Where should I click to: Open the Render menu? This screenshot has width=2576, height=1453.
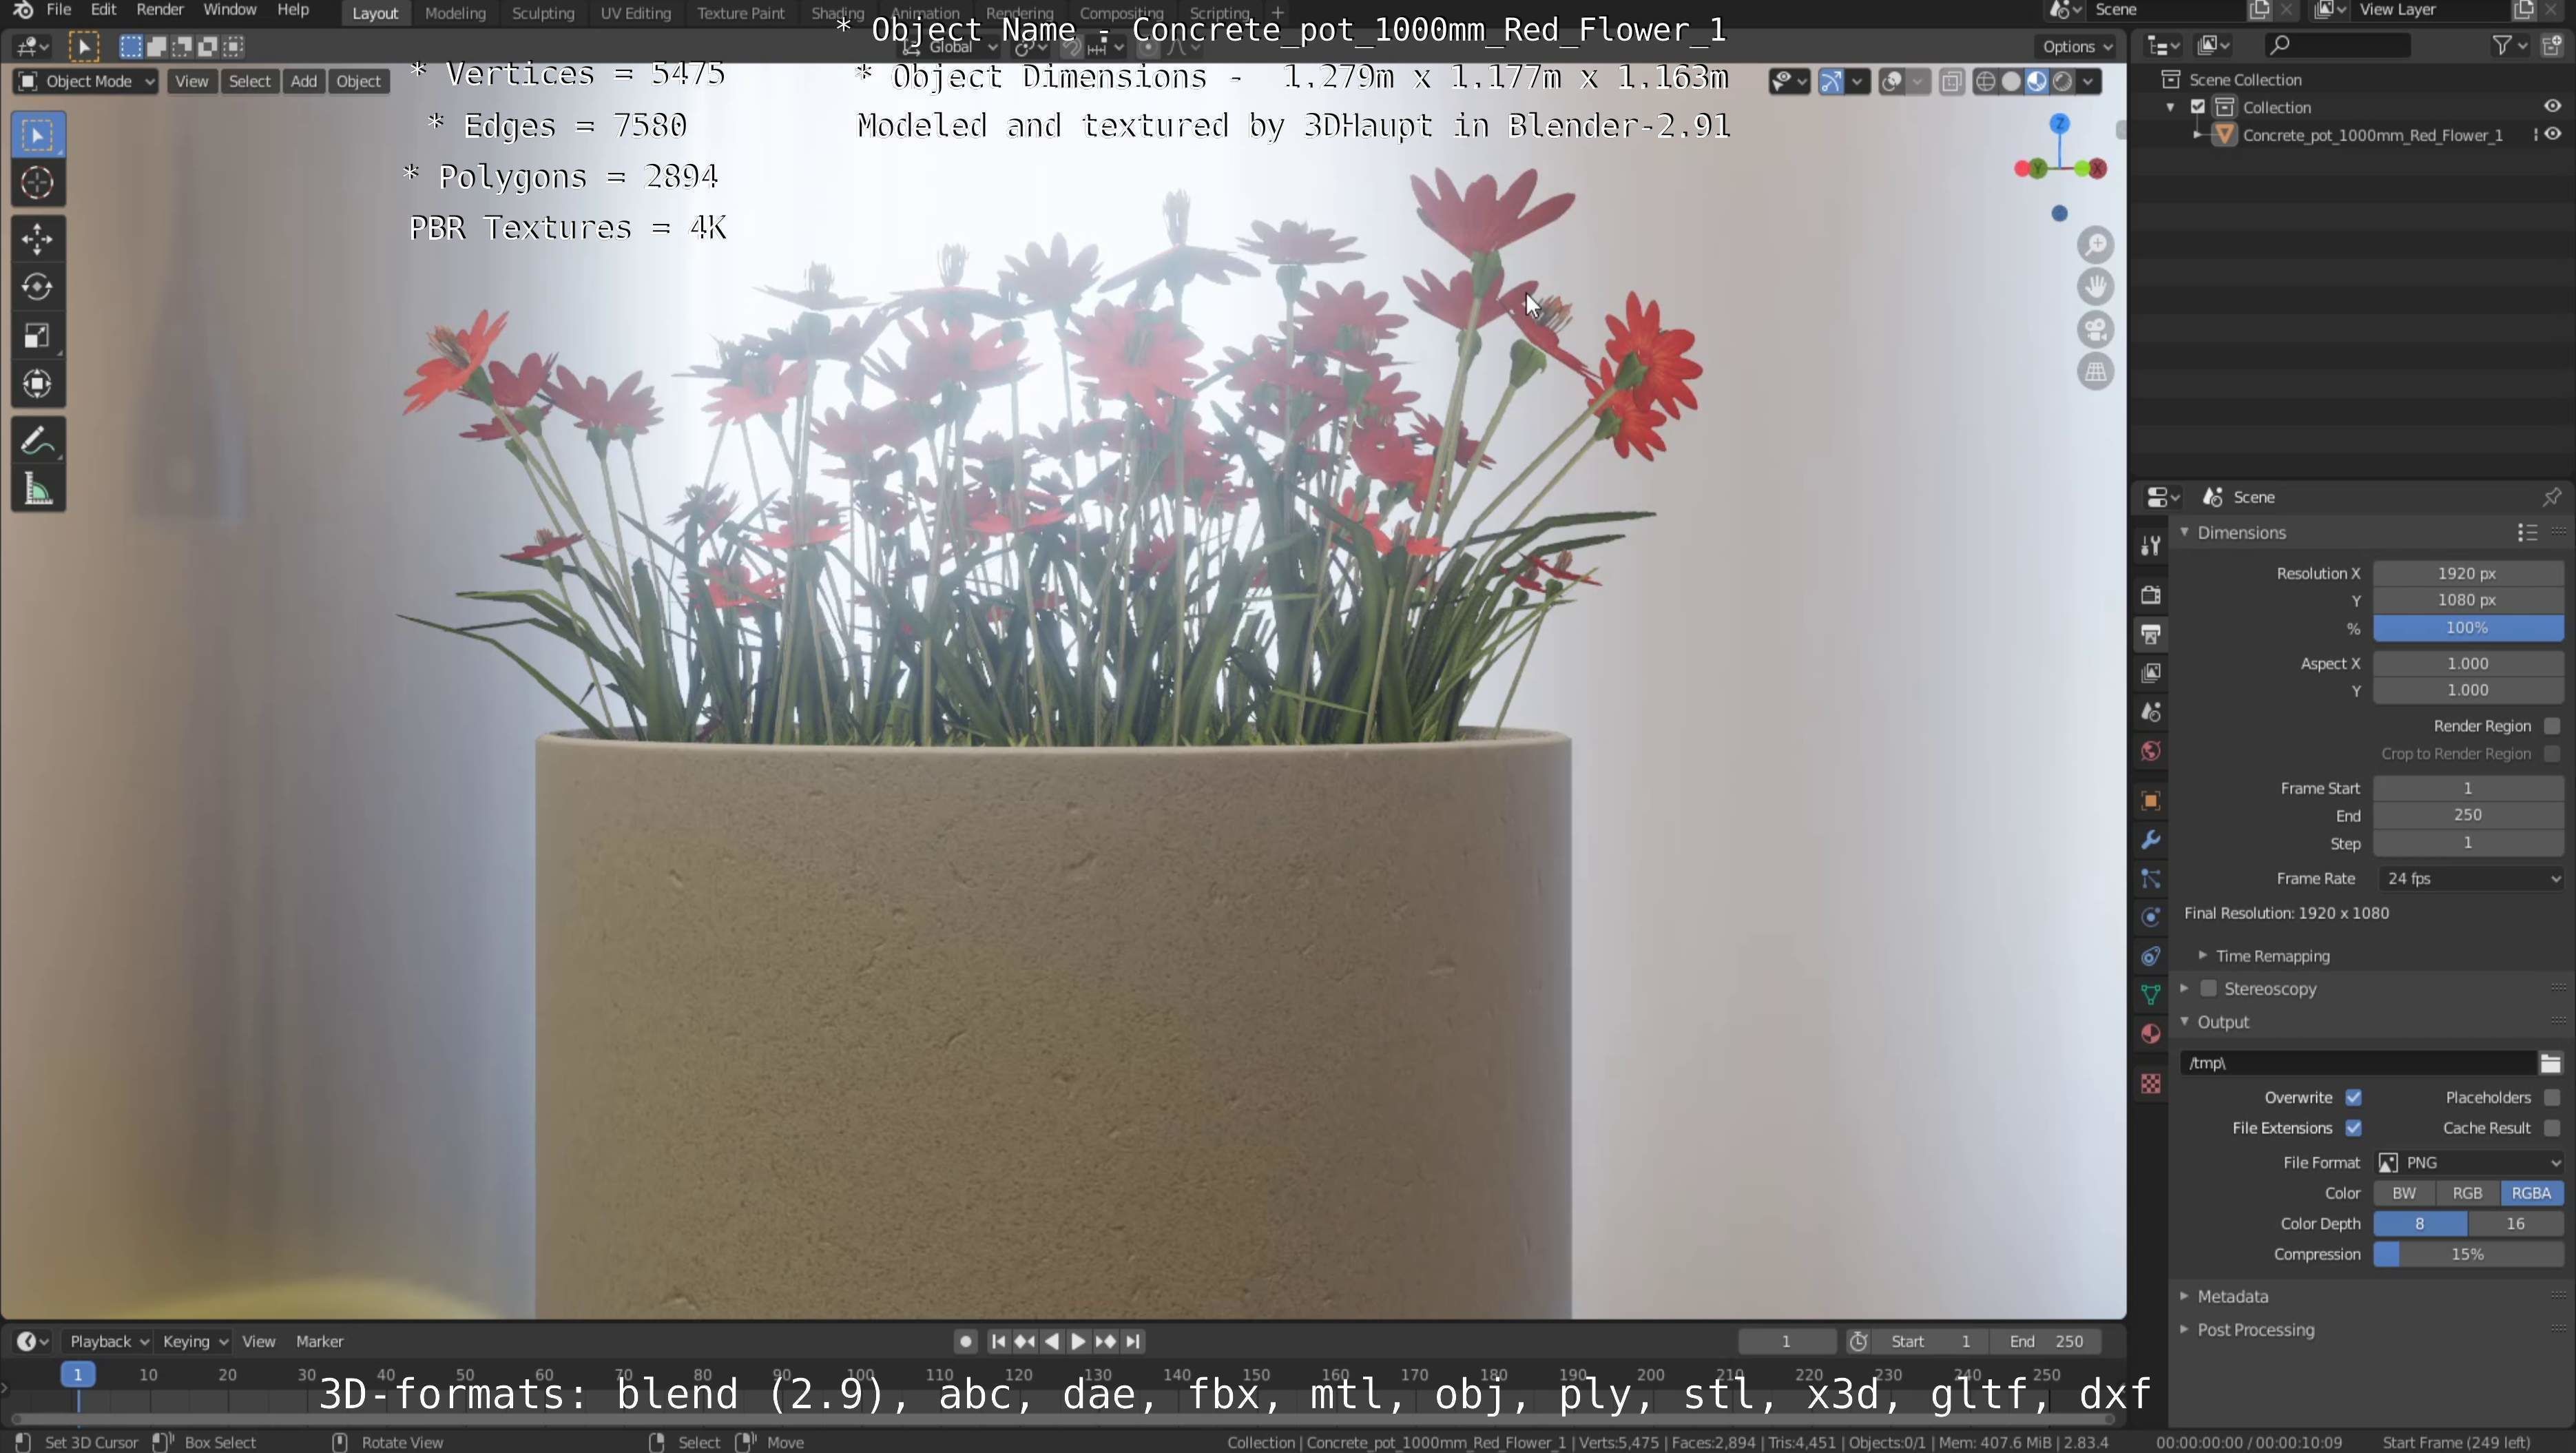click(x=160, y=10)
